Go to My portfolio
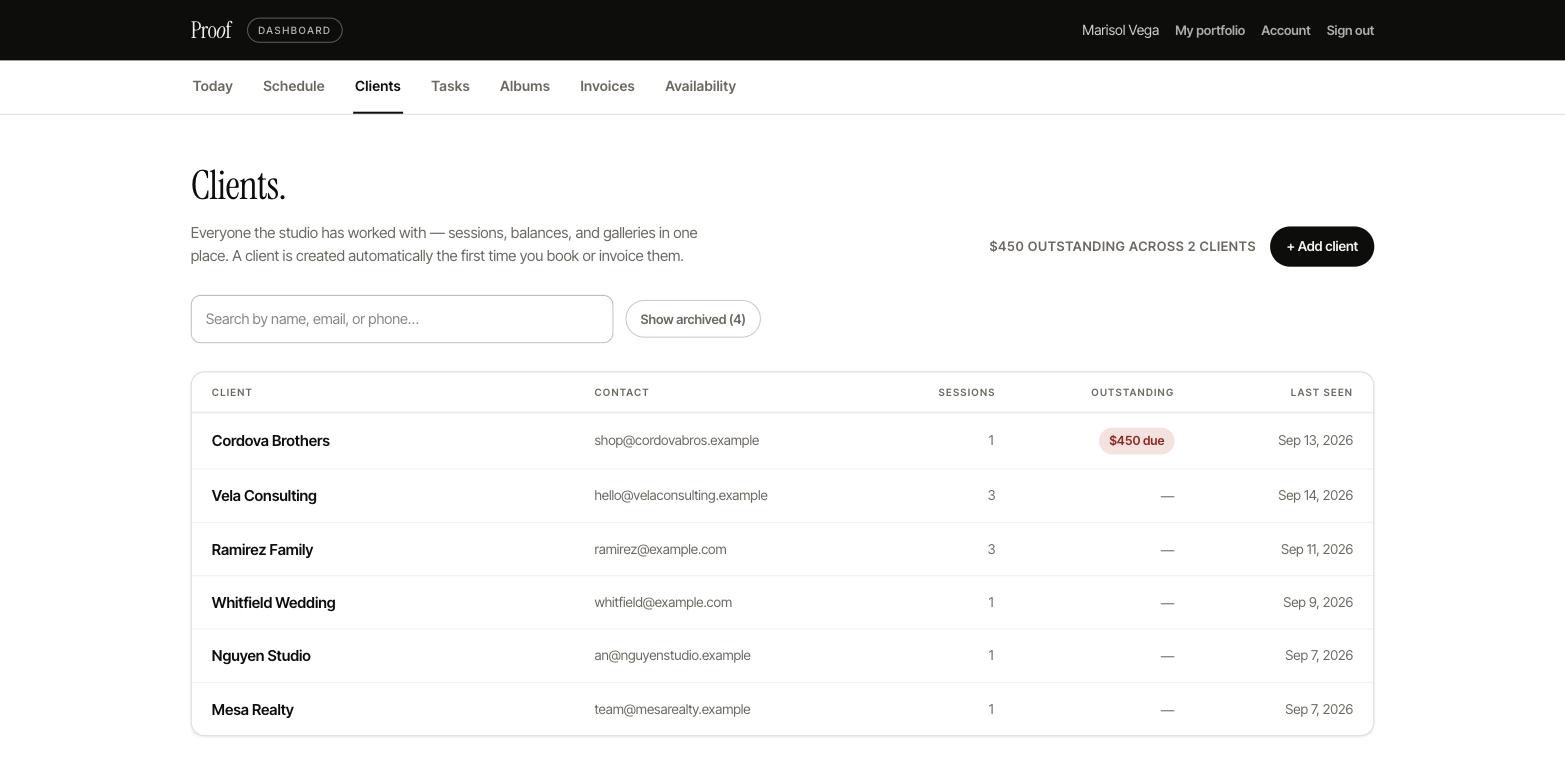1565x784 pixels. click(x=1210, y=30)
